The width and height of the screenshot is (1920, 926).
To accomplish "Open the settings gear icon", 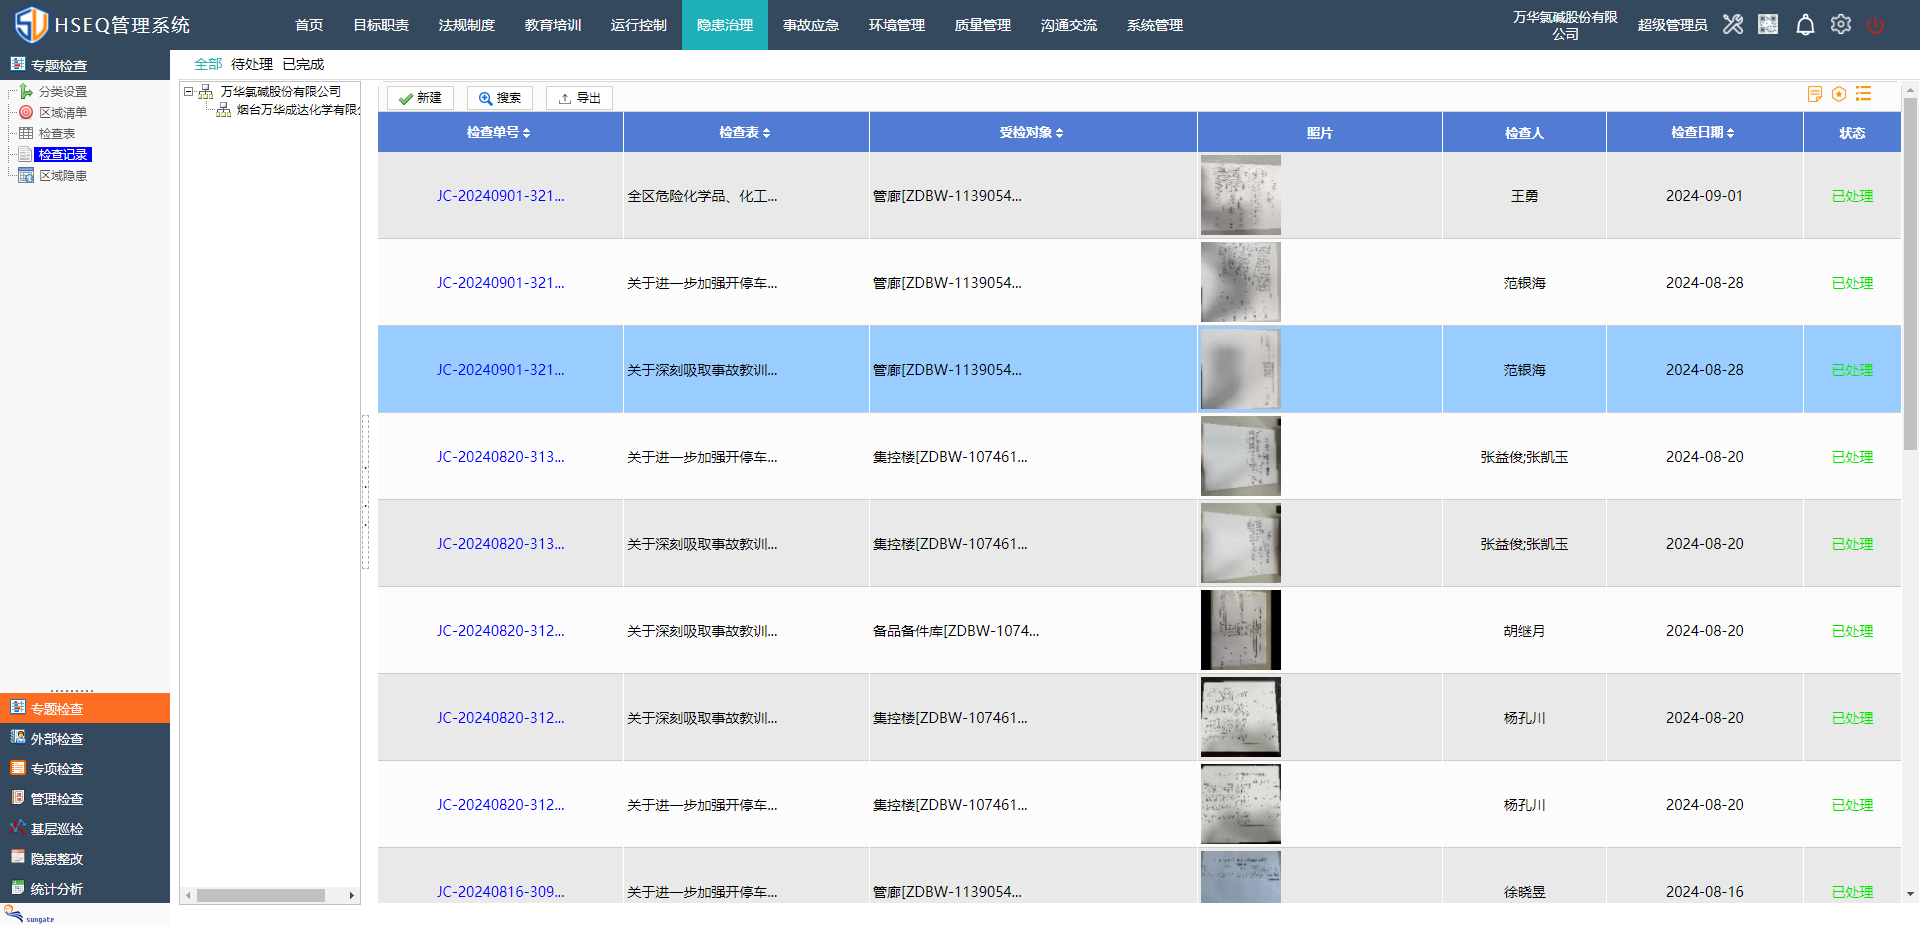I will coord(1841,25).
